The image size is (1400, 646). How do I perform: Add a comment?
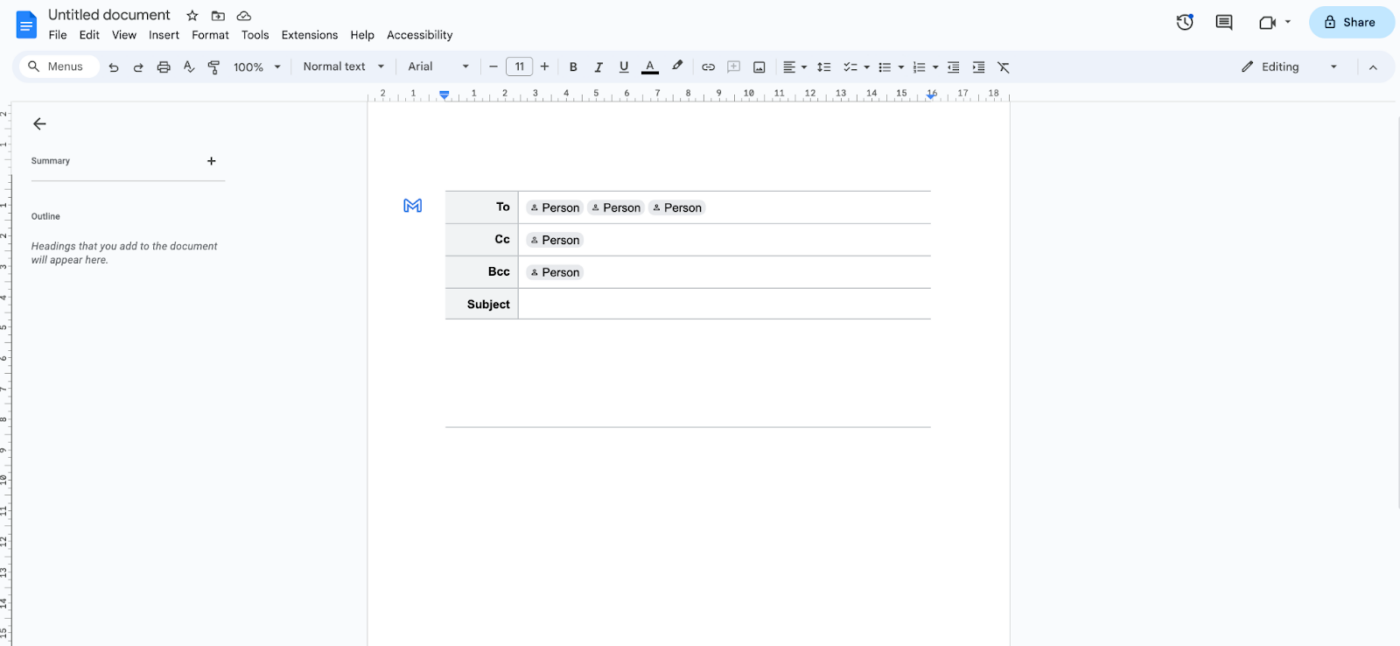click(733, 66)
